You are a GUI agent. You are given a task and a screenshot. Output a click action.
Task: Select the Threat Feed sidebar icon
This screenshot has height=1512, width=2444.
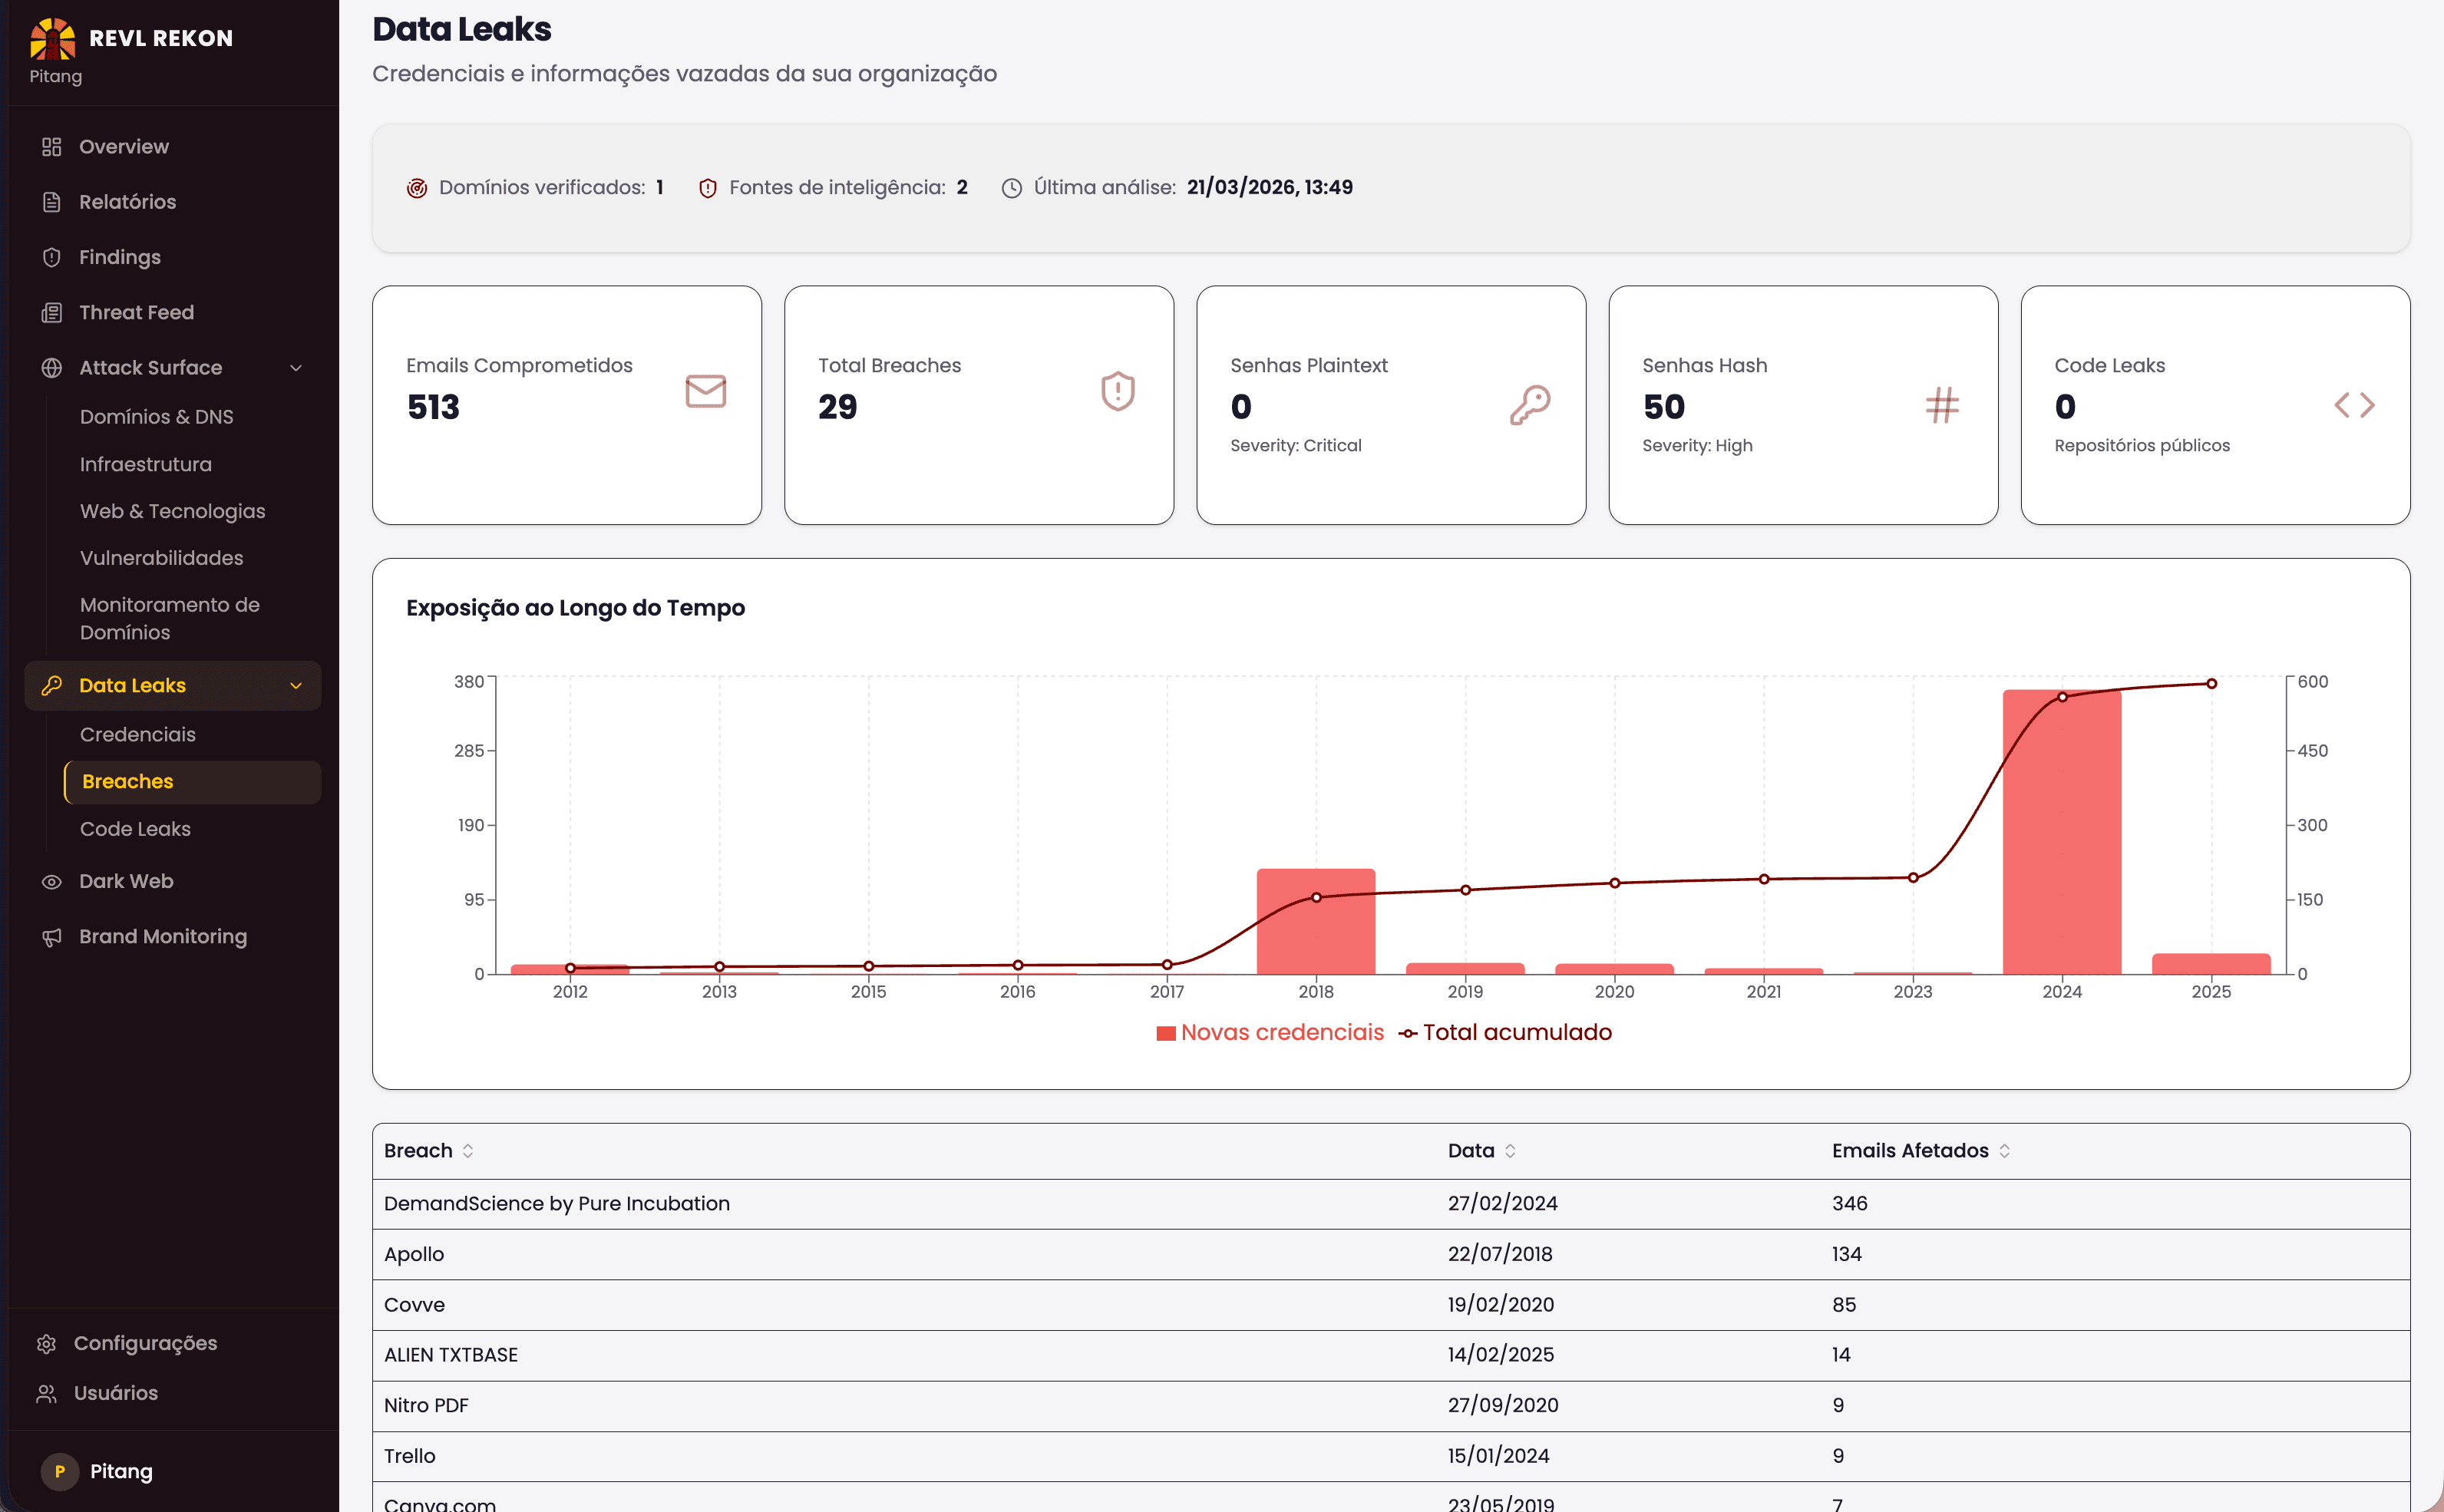(x=52, y=312)
